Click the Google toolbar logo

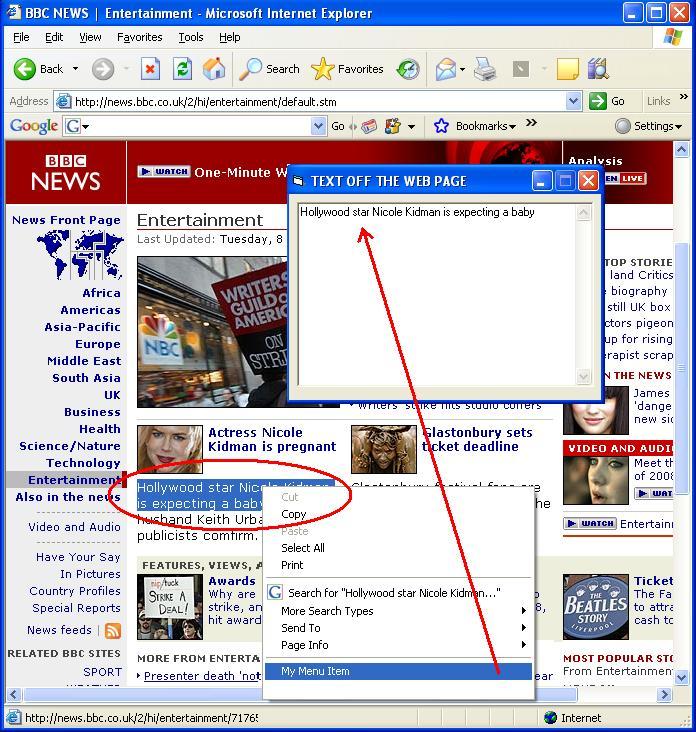(34, 126)
